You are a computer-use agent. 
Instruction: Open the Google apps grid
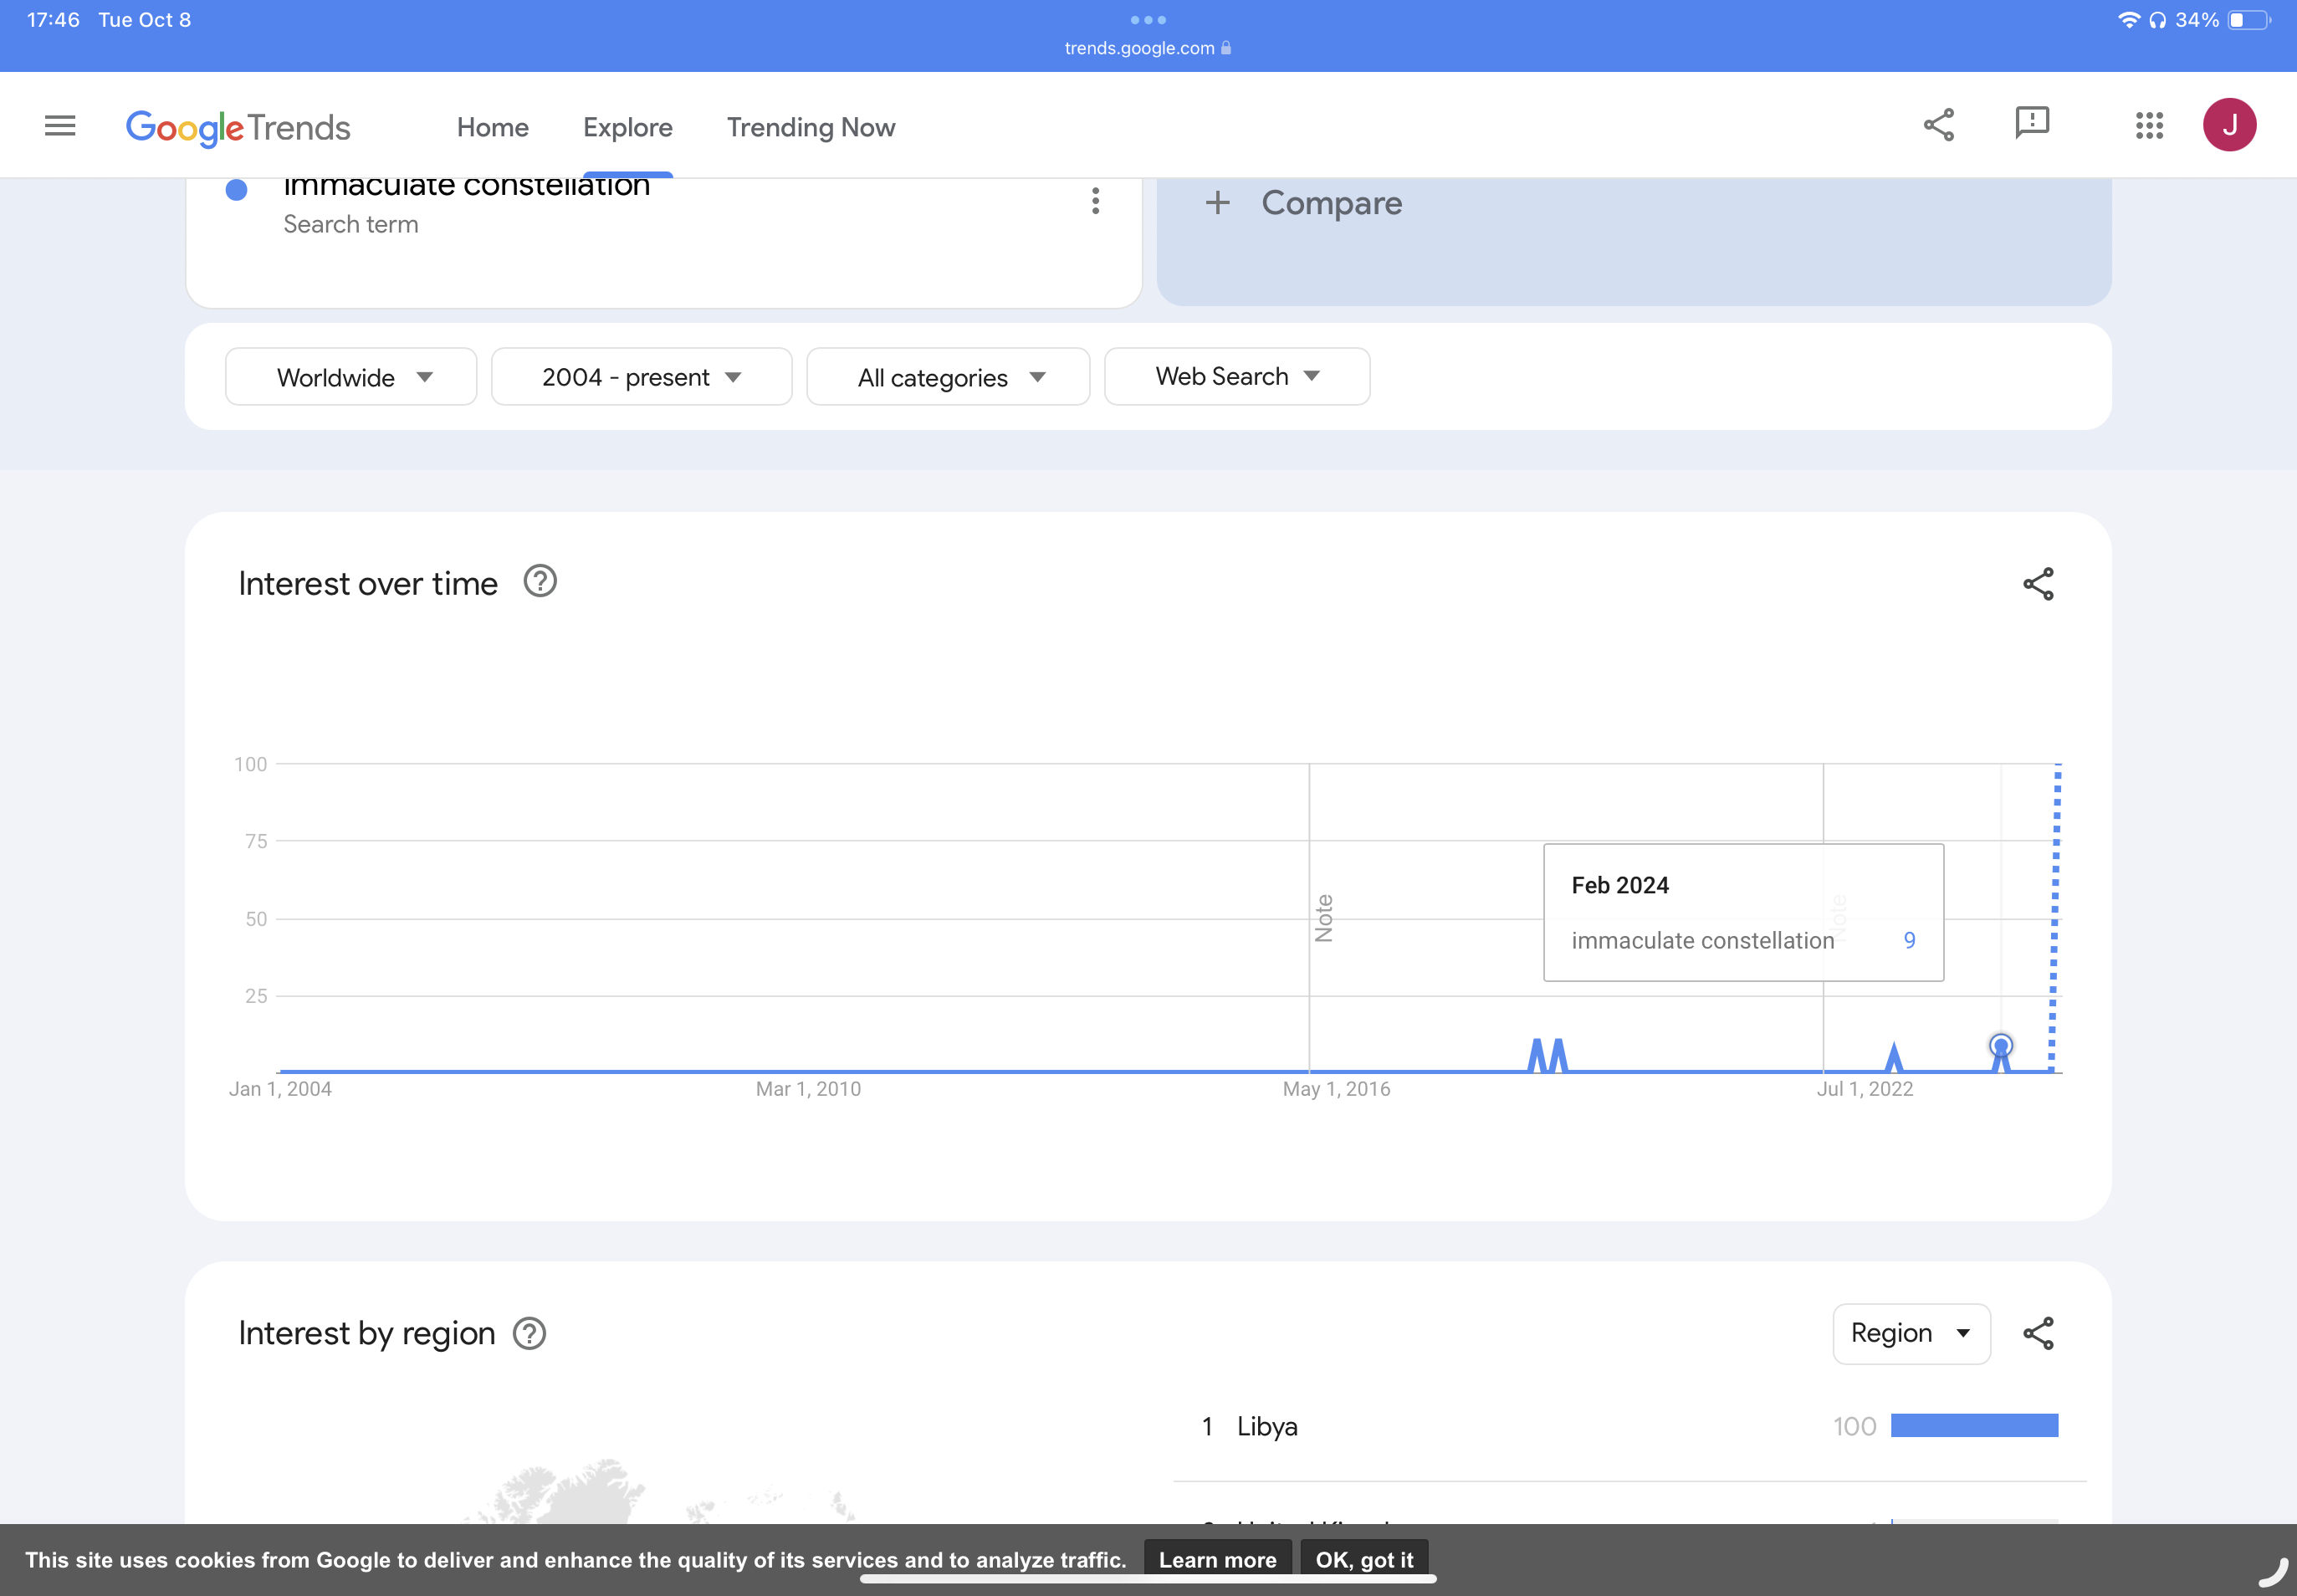[x=2149, y=124]
